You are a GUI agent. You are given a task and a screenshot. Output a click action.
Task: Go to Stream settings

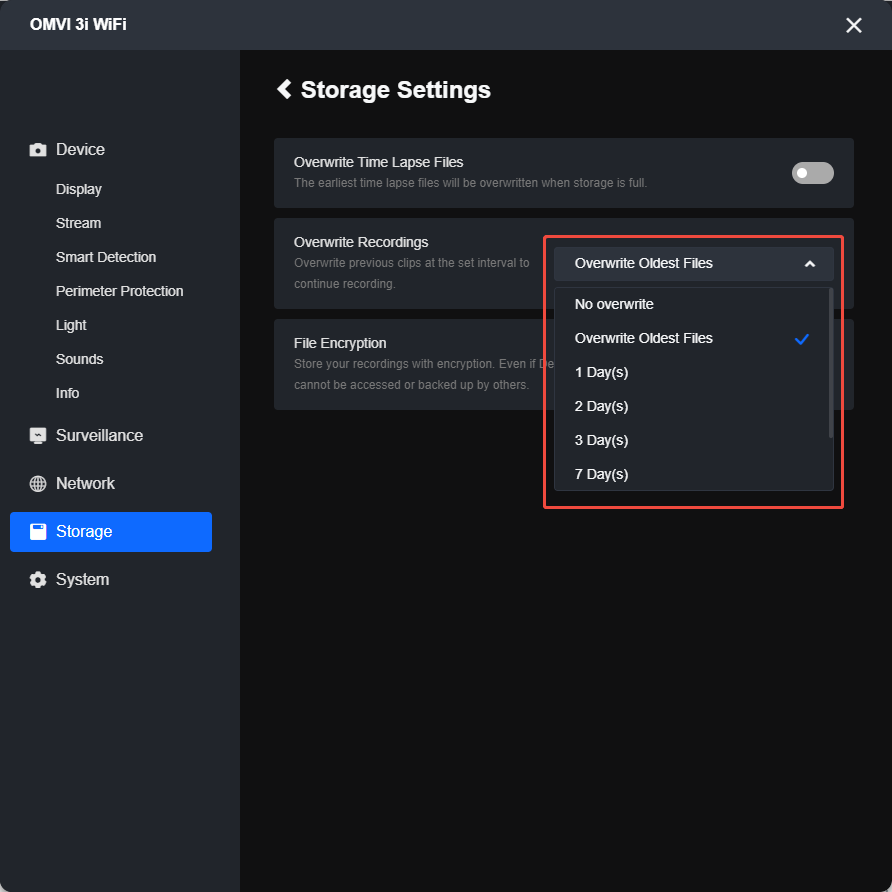[79, 223]
